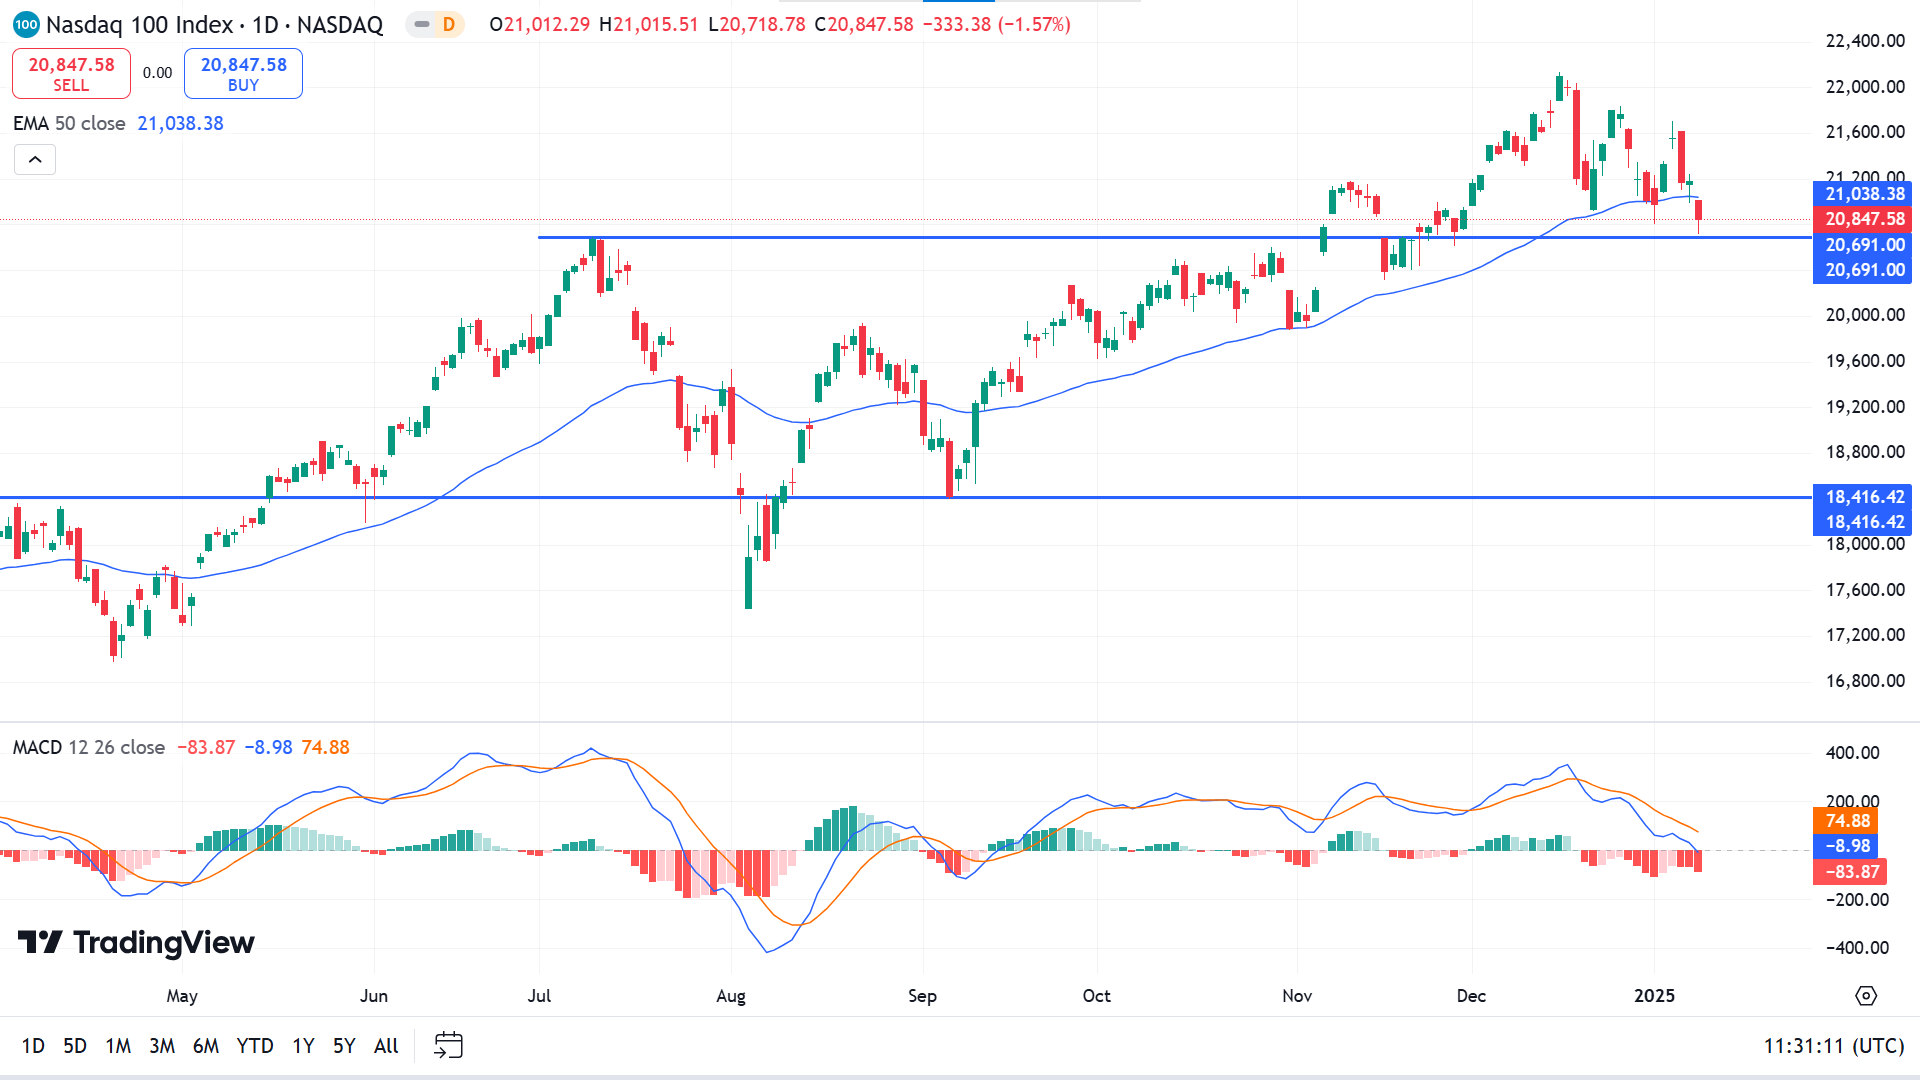This screenshot has height=1080, width=1920.
Task: Click the red SELL 20,847.58 button
Action: [x=71, y=74]
